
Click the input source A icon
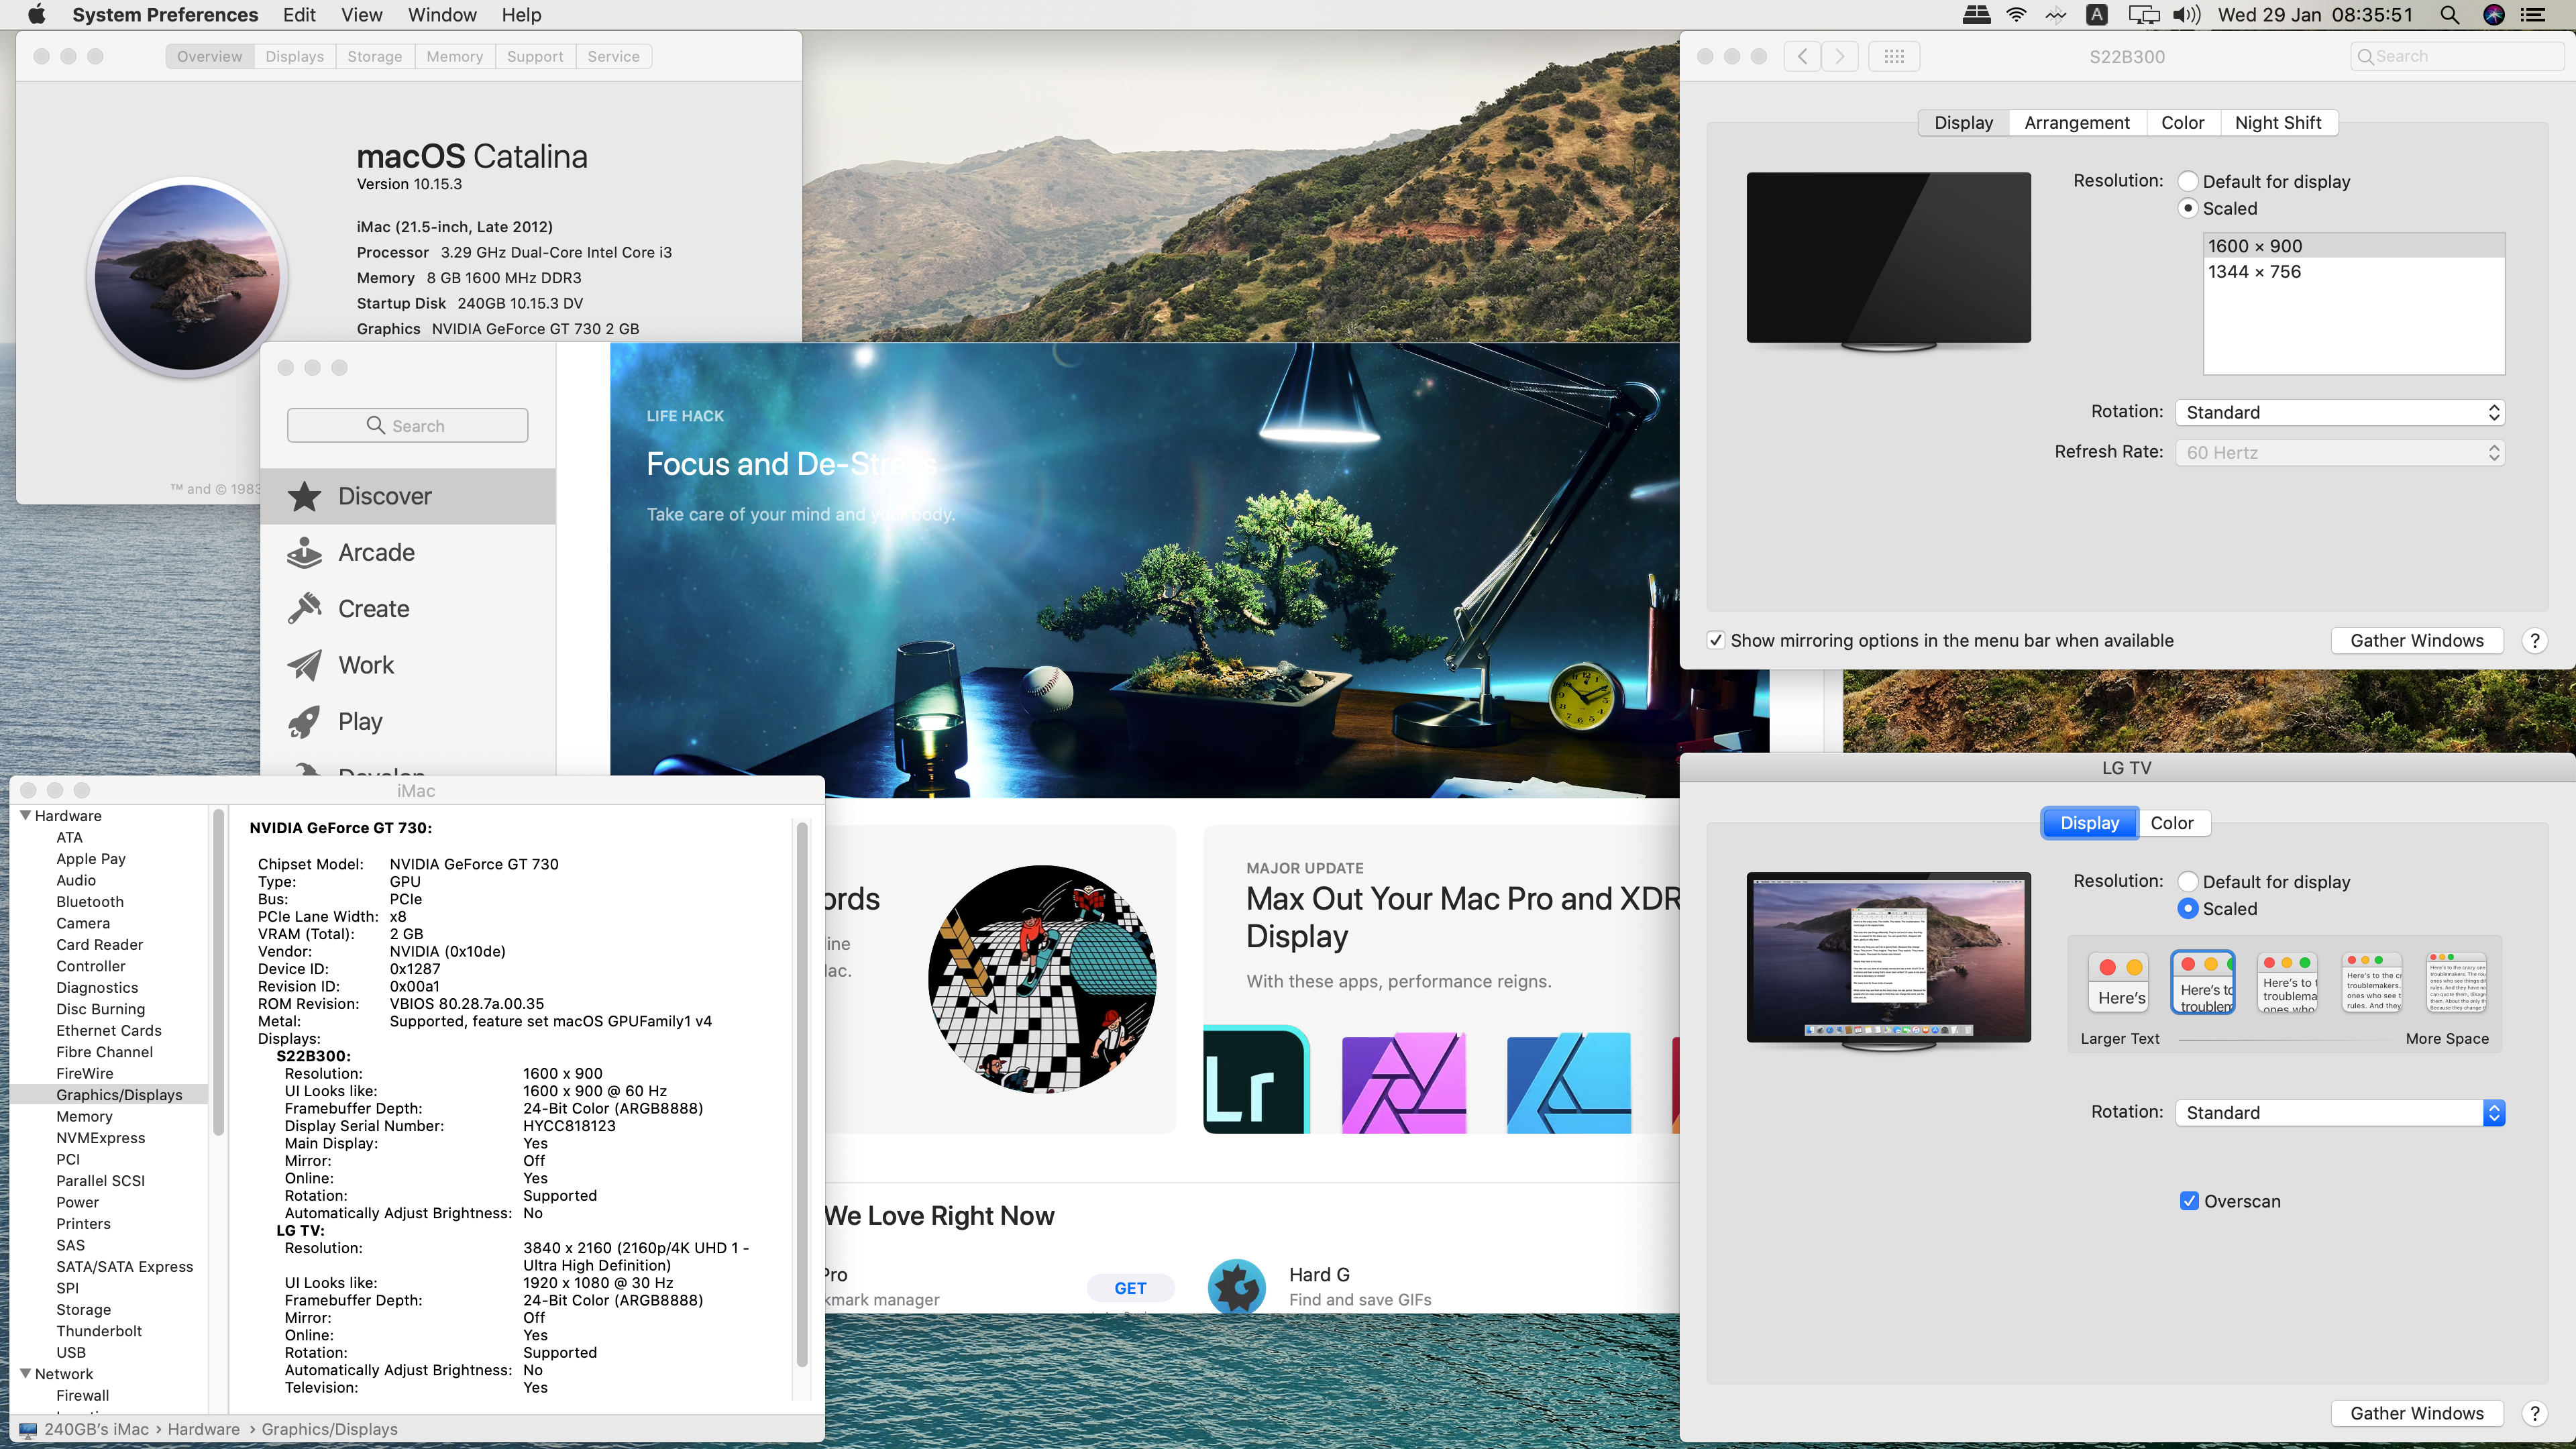click(x=2097, y=15)
